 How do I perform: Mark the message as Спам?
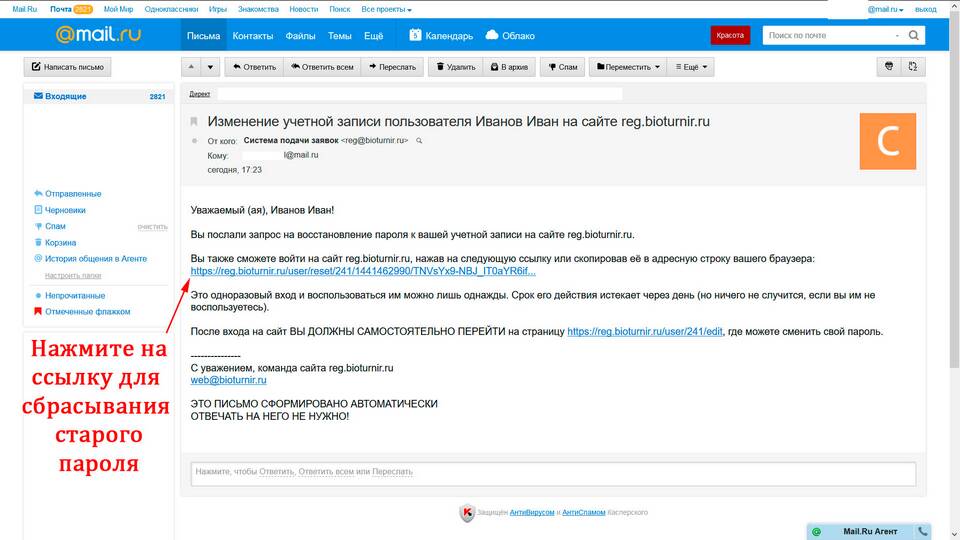click(x=562, y=67)
